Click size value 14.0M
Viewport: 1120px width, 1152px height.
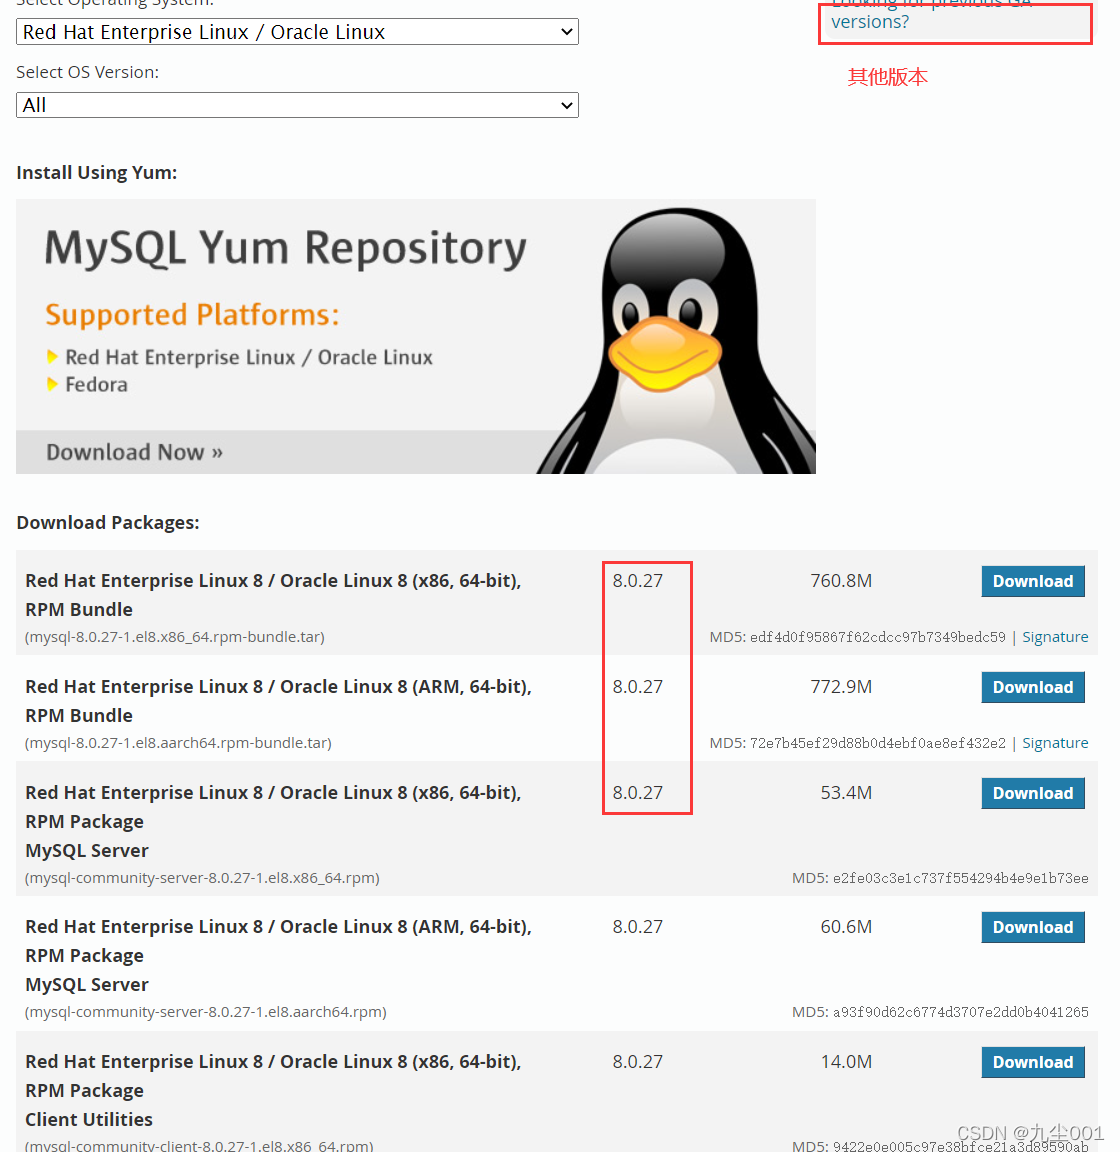pyautogui.click(x=846, y=1062)
